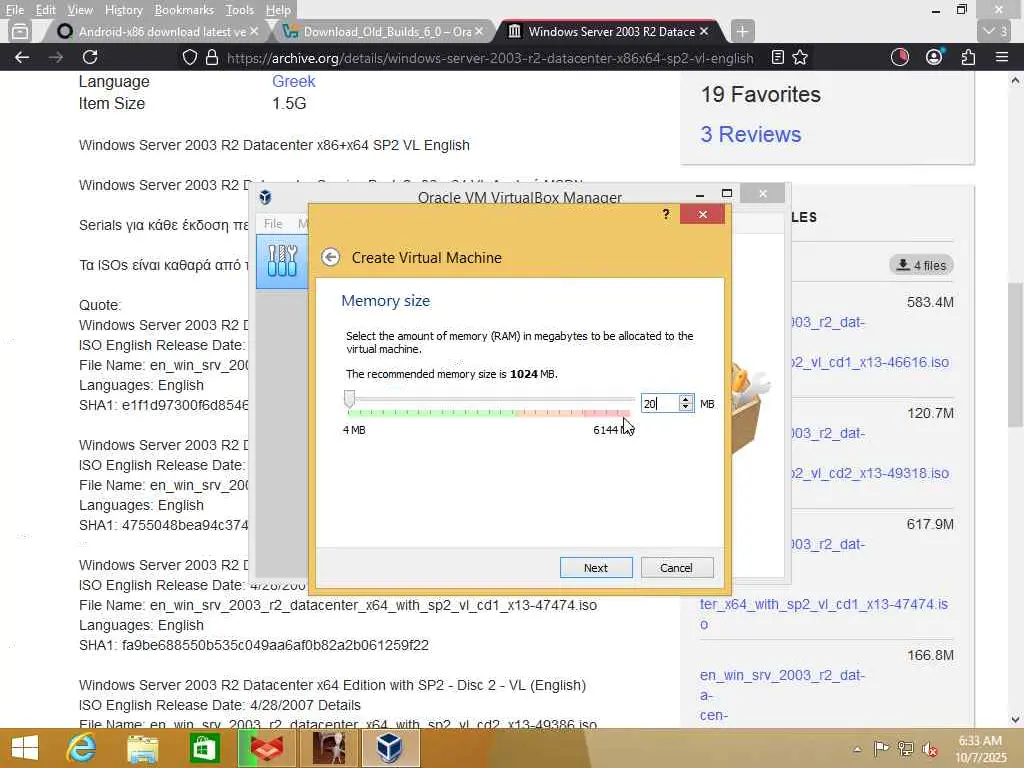Open the cd2_x13-49318.iso download link
The width and height of the screenshot is (1024, 768).
pos(870,473)
